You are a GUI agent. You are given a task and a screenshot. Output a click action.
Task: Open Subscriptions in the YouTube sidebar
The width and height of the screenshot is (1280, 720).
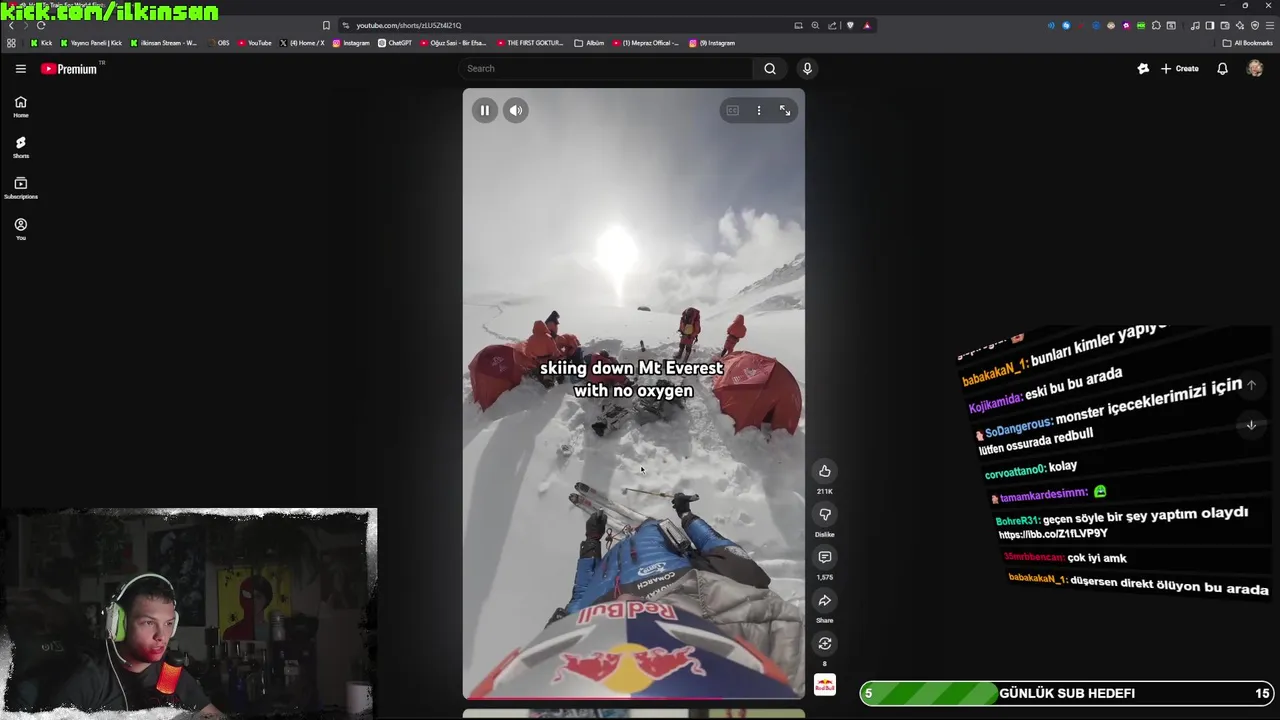(21, 189)
